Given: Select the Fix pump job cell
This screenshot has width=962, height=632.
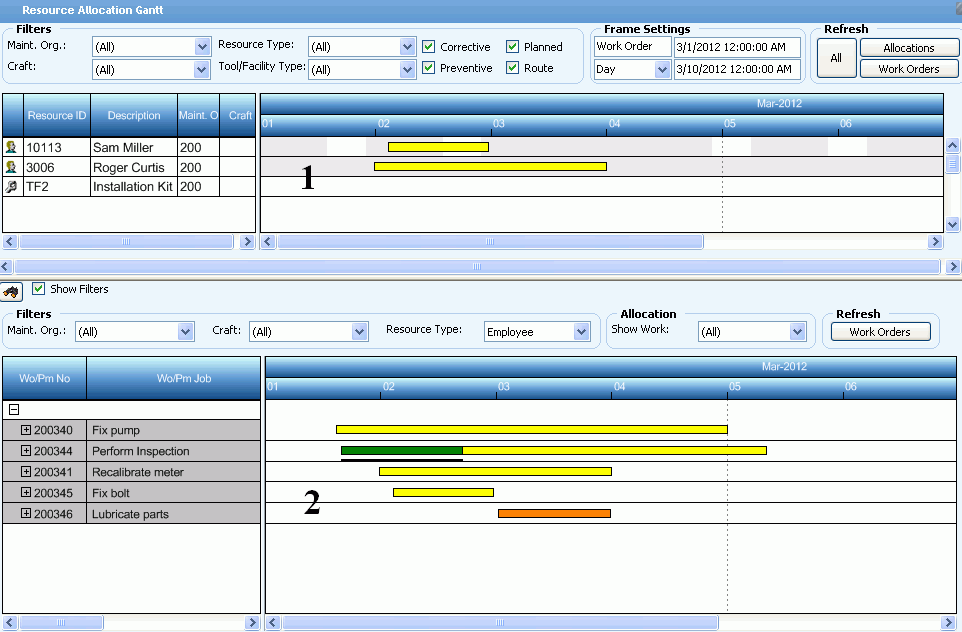Looking at the screenshot, I should [174, 430].
